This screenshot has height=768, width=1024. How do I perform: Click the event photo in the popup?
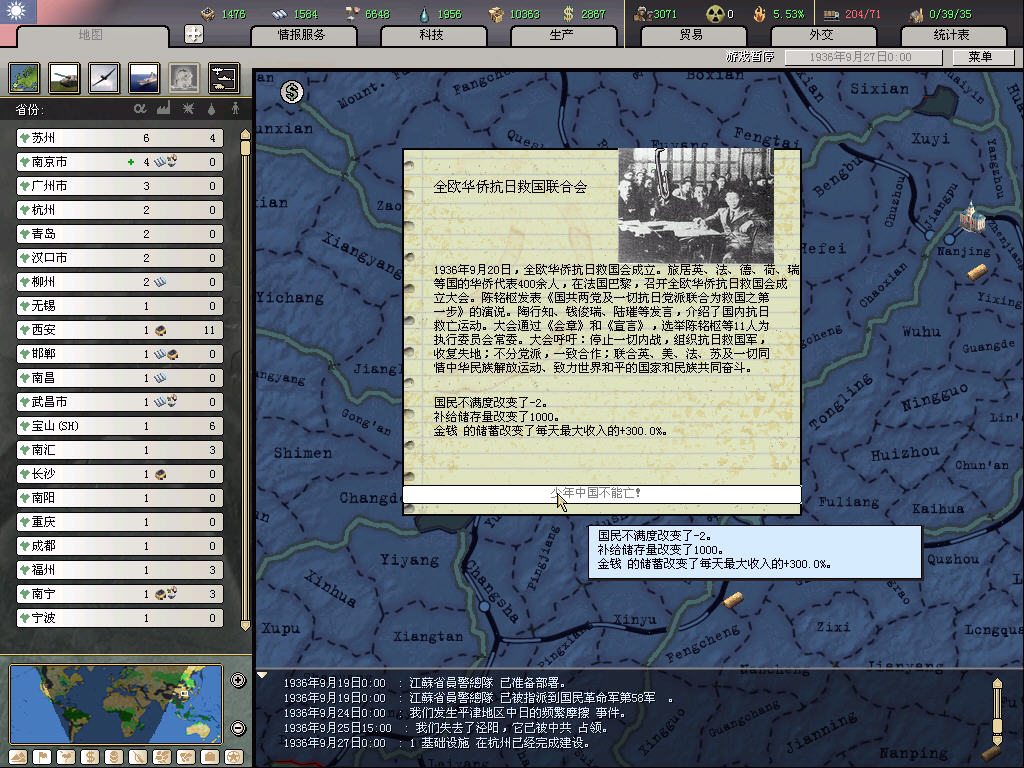pos(696,206)
